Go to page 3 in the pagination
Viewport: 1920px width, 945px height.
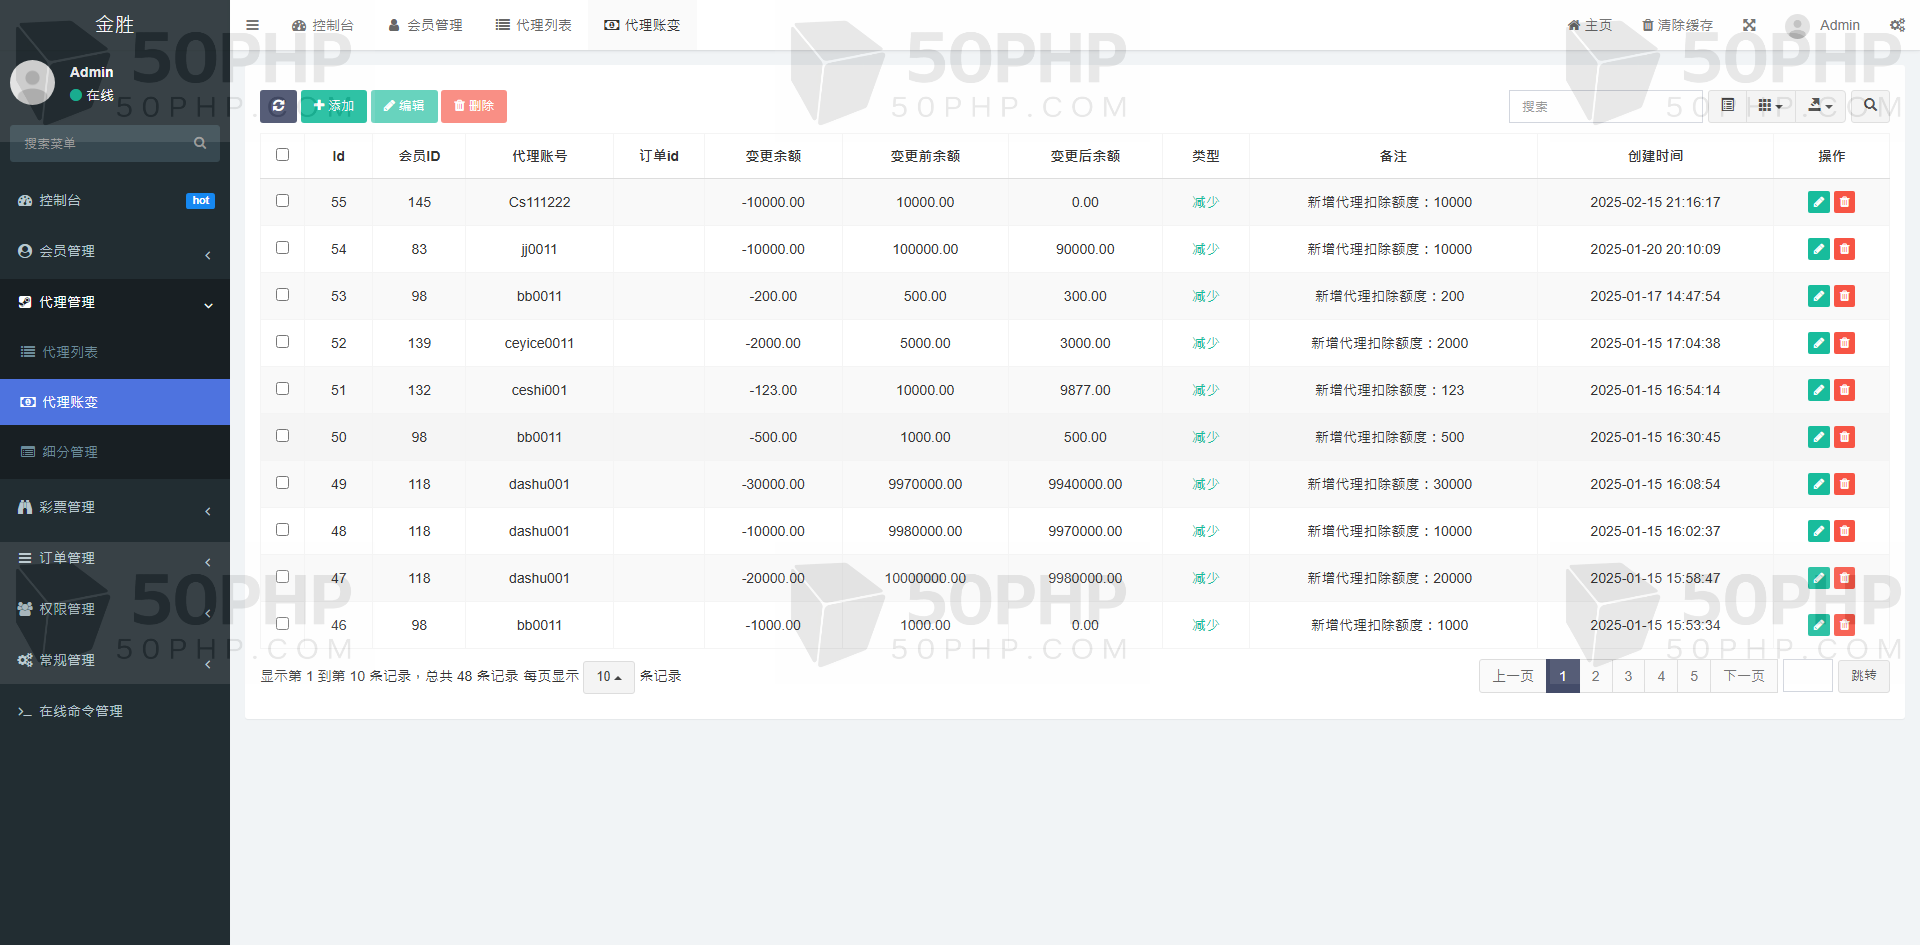1628,677
